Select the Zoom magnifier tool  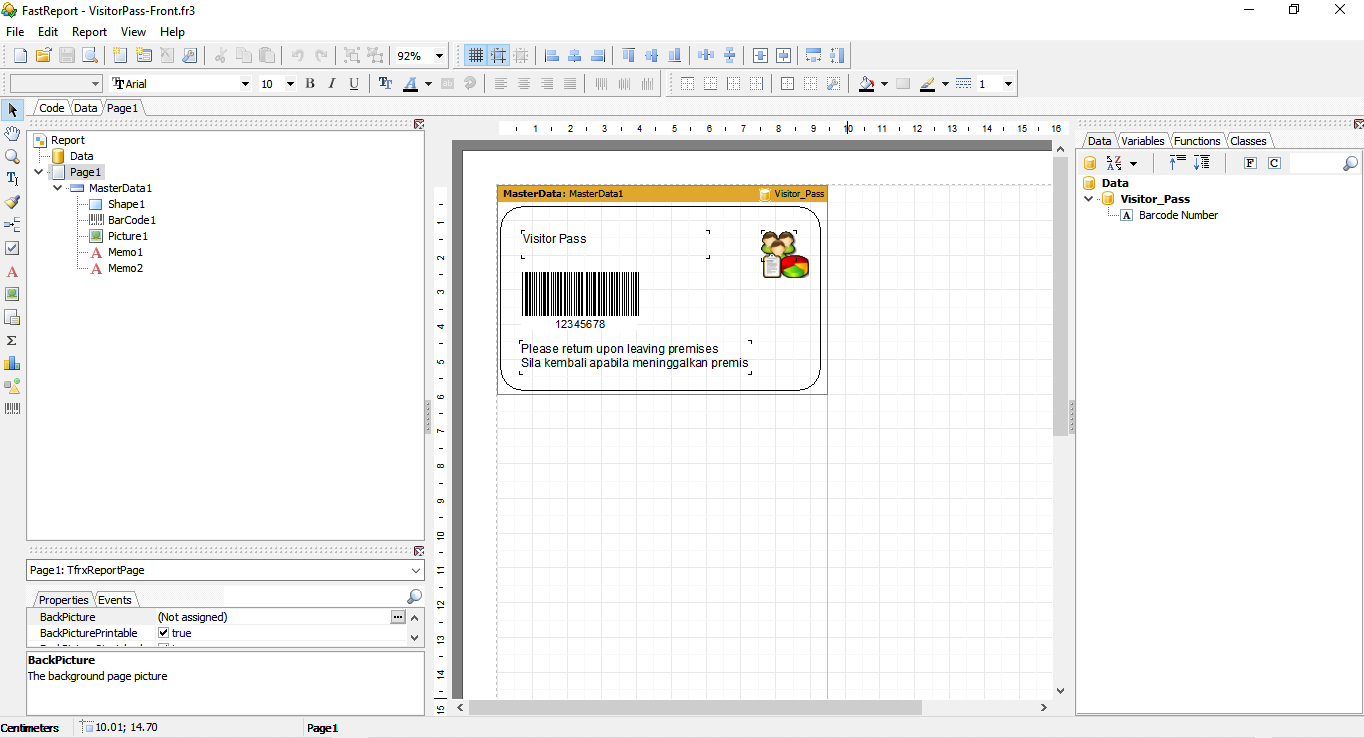point(12,156)
